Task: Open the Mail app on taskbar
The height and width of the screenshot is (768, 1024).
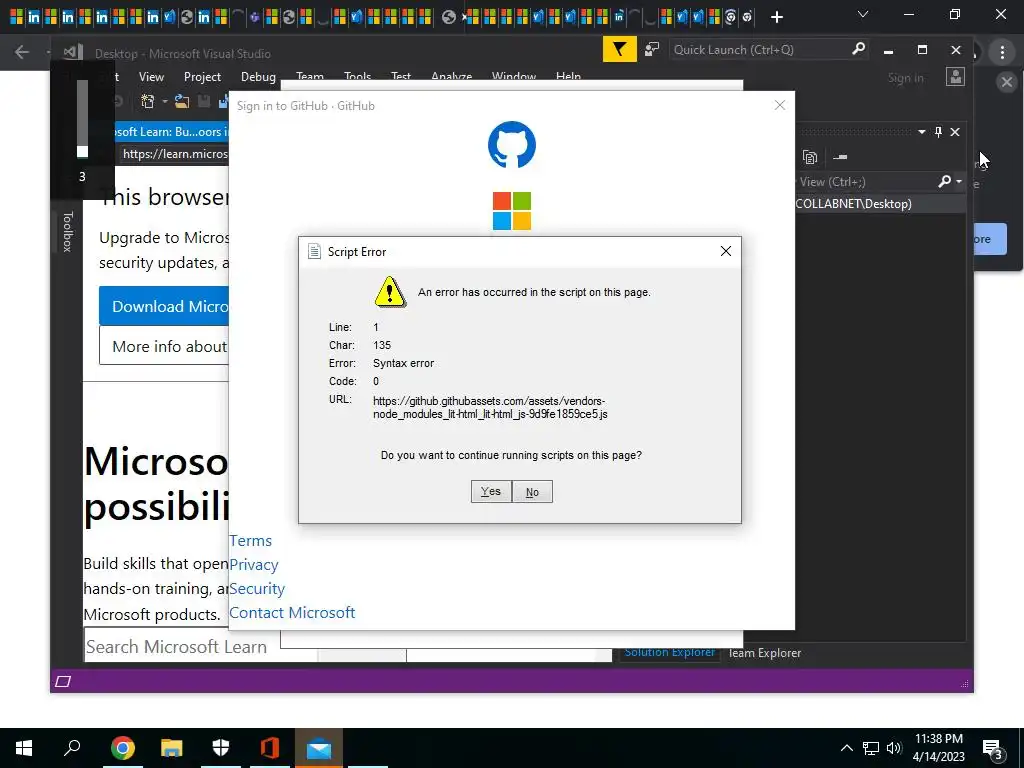Action: coord(319,748)
